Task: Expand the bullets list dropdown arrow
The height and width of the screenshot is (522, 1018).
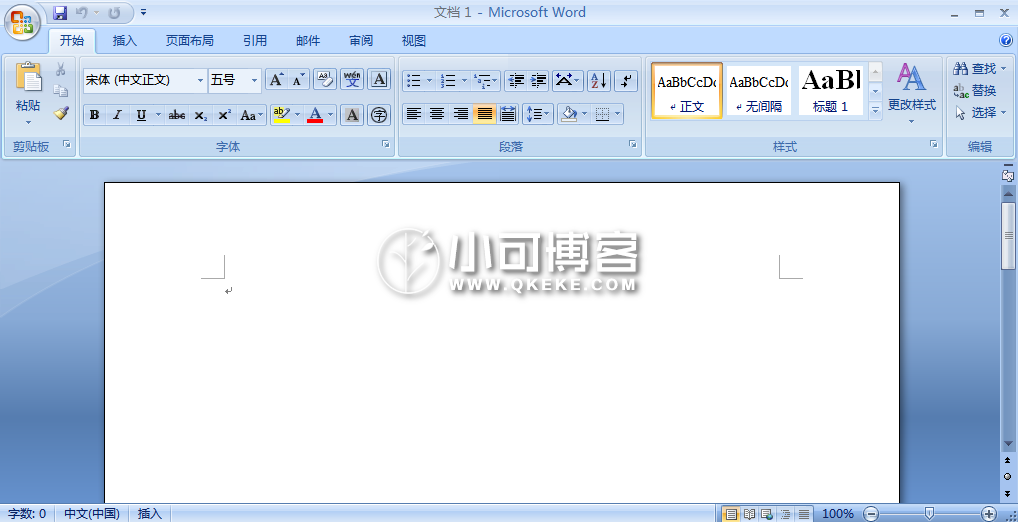Action: coord(429,81)
